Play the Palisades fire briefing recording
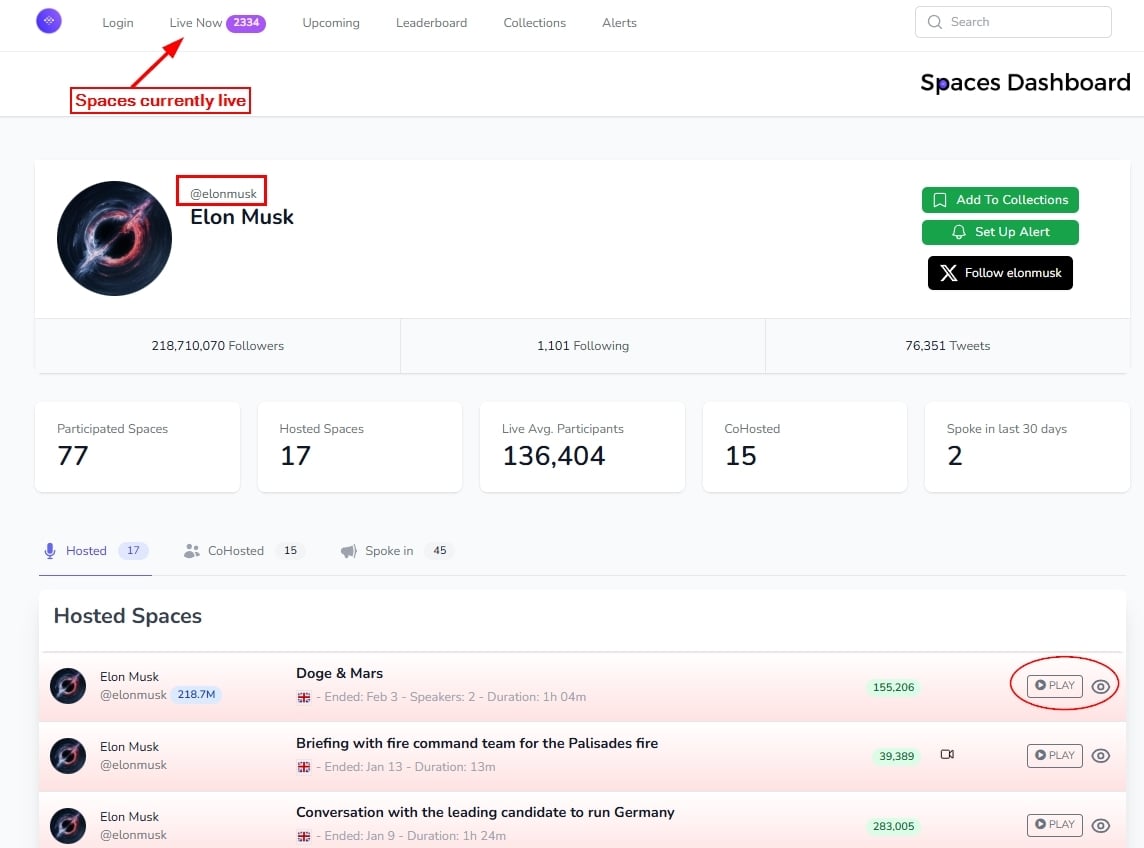 pos(1054,755)
